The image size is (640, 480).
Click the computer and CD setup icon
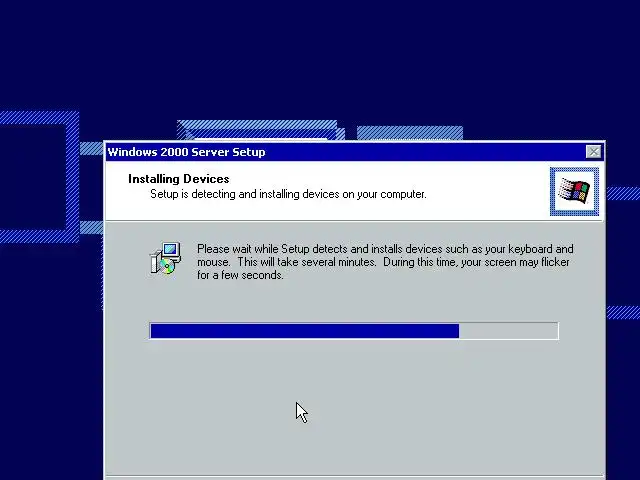165,258
